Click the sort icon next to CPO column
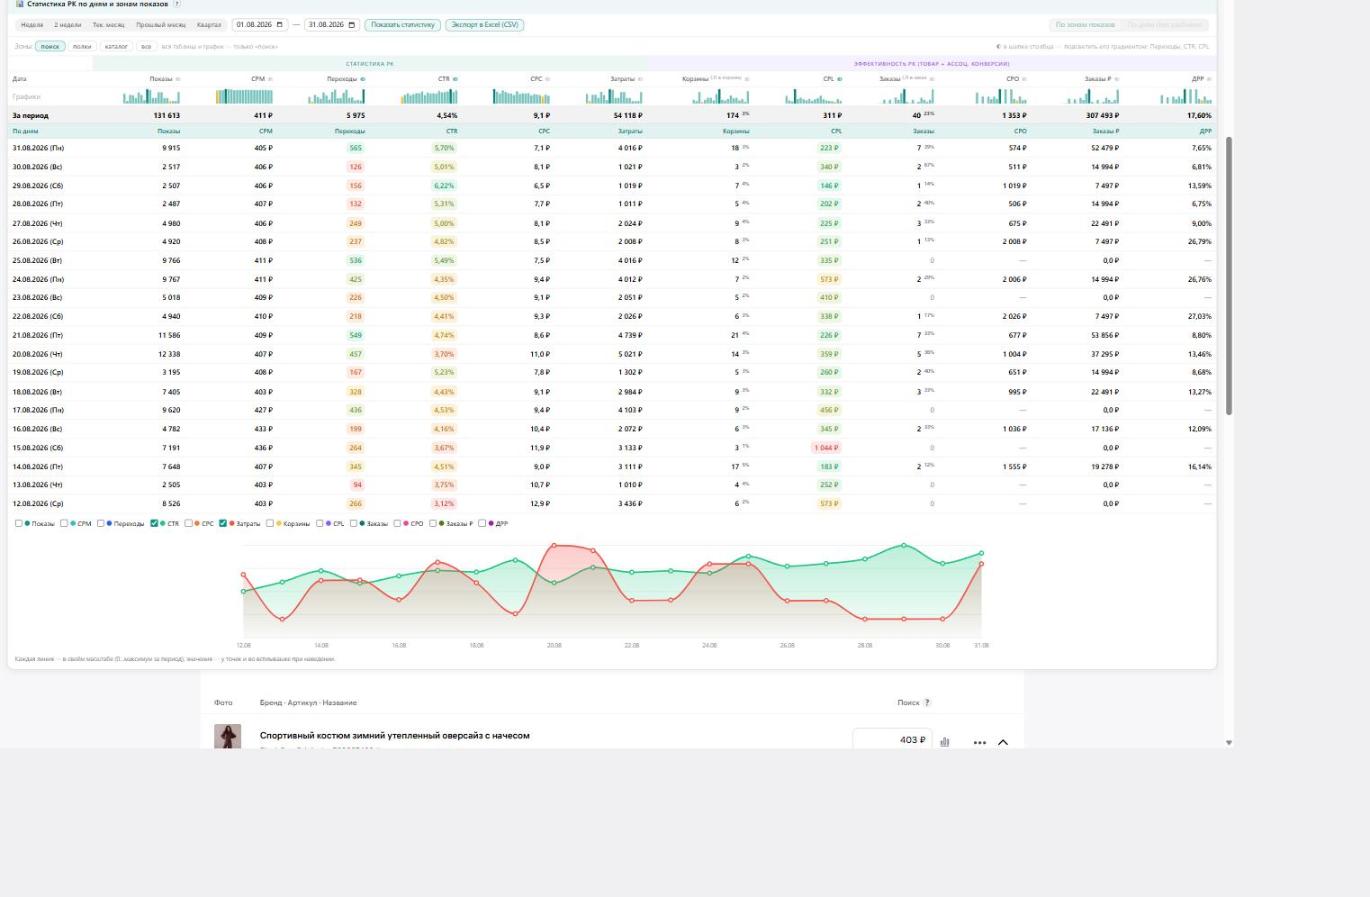 (x=1024, y=79)
